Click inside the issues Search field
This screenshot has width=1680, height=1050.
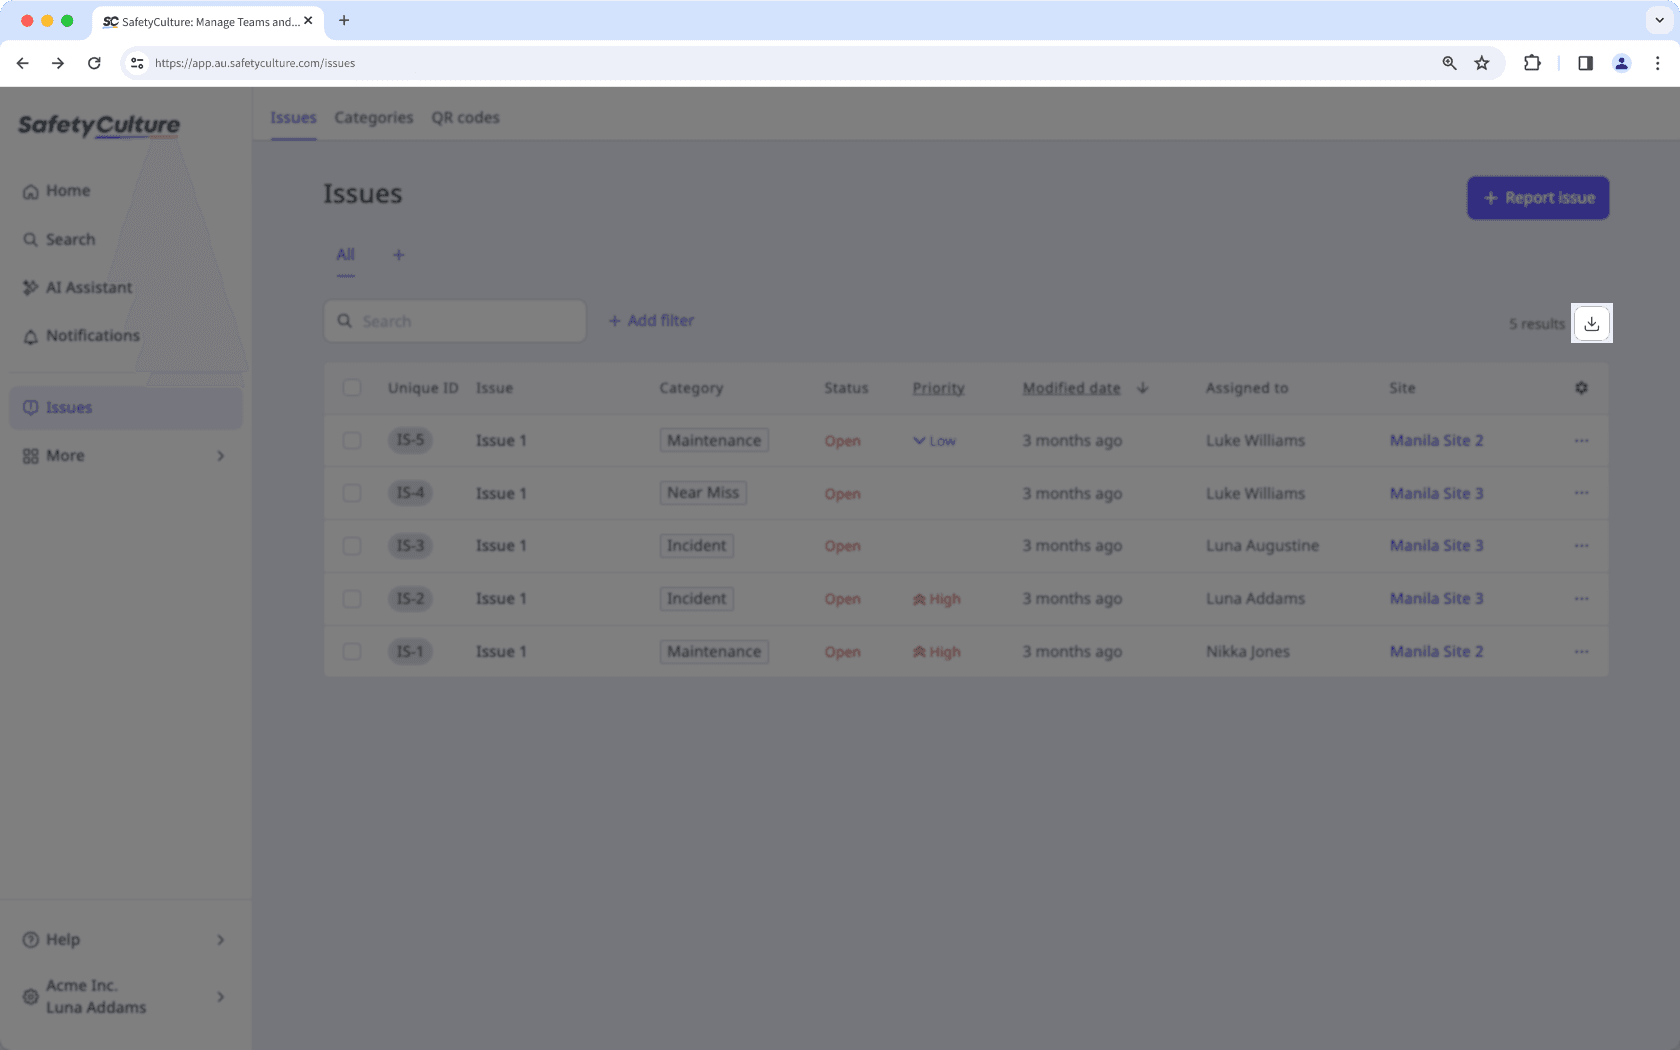(455, 320)
